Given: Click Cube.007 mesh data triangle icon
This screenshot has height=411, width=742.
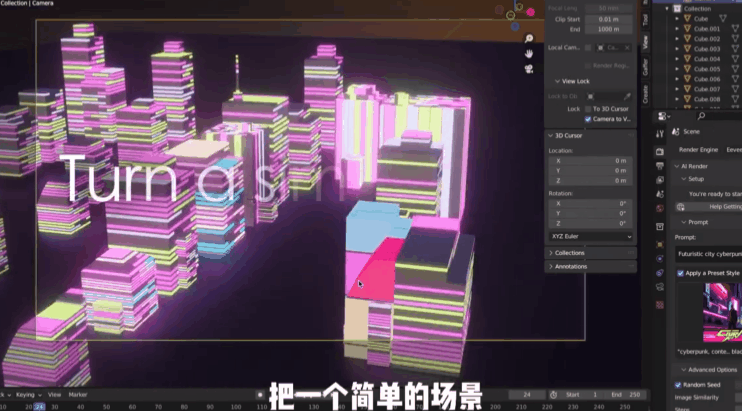Looking at the screenshot, I should [x=735, y=89].
